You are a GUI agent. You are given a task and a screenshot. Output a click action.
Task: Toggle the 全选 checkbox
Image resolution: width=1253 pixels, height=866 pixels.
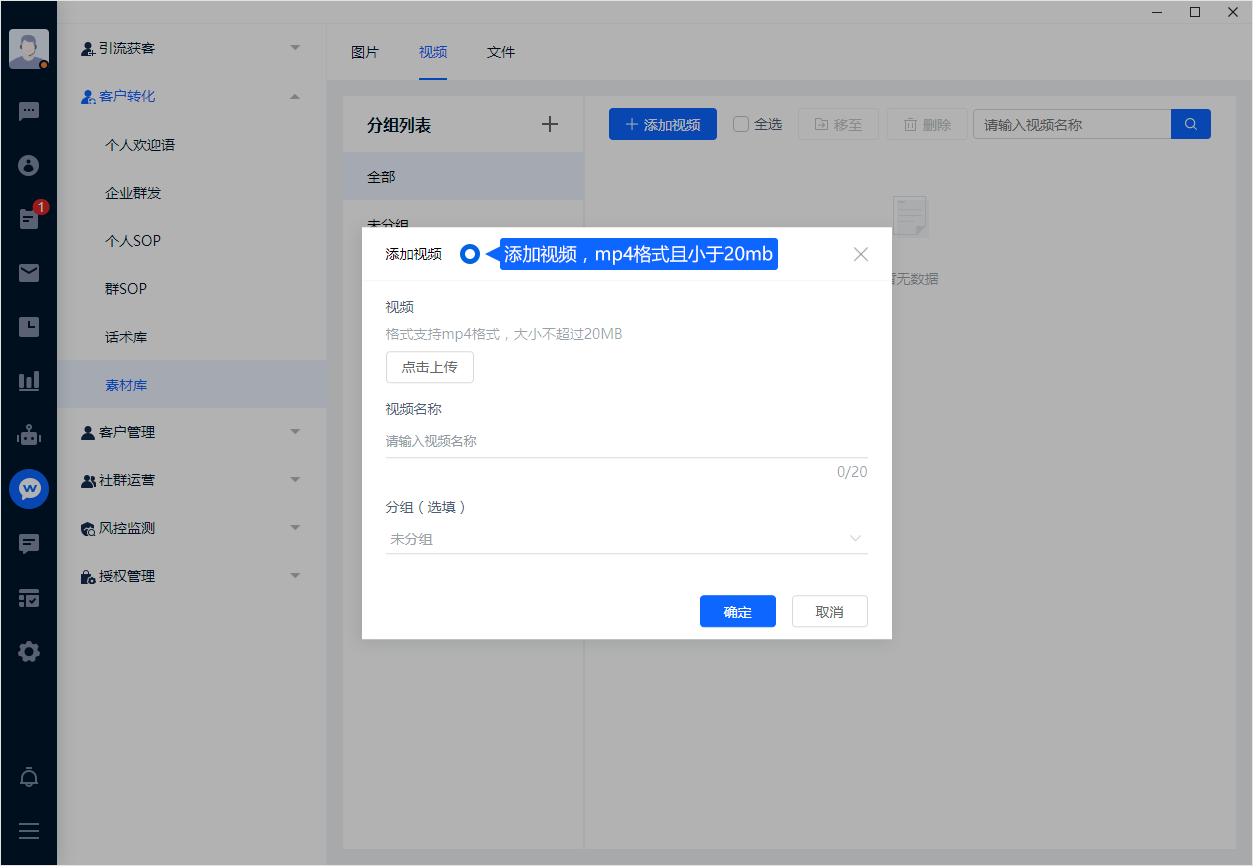pyautogui.click(x=741, y=125)
